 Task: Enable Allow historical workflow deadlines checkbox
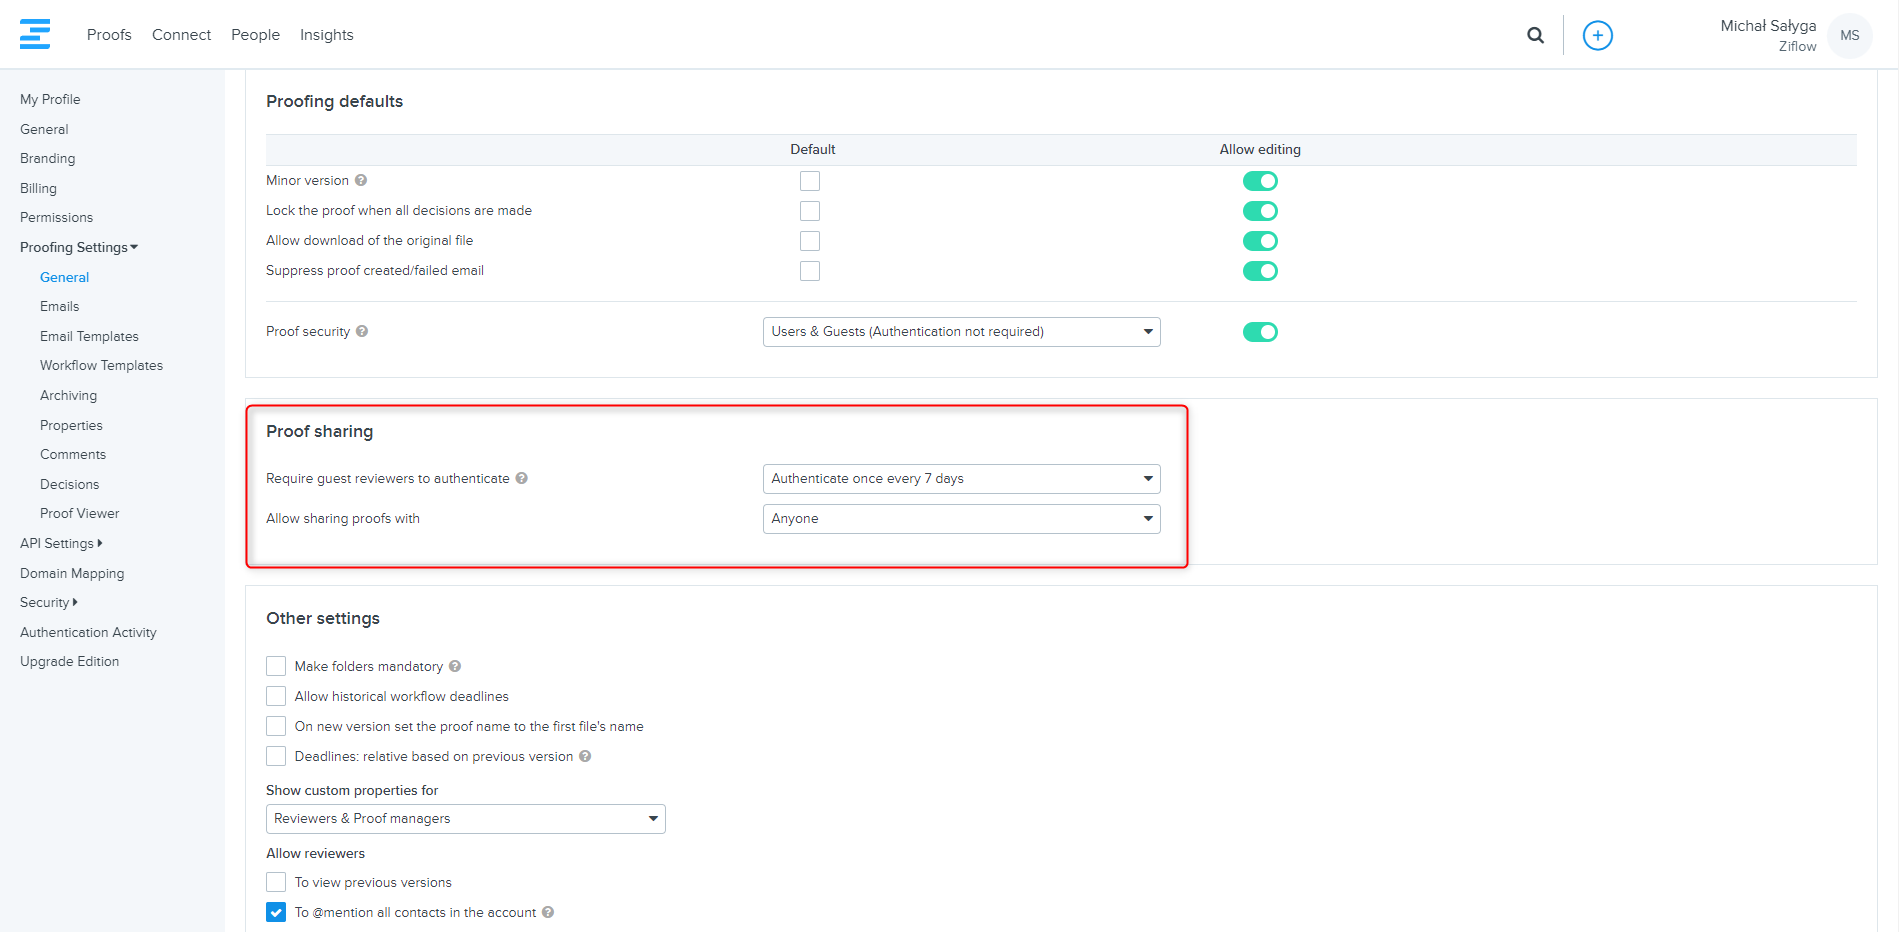276,697
